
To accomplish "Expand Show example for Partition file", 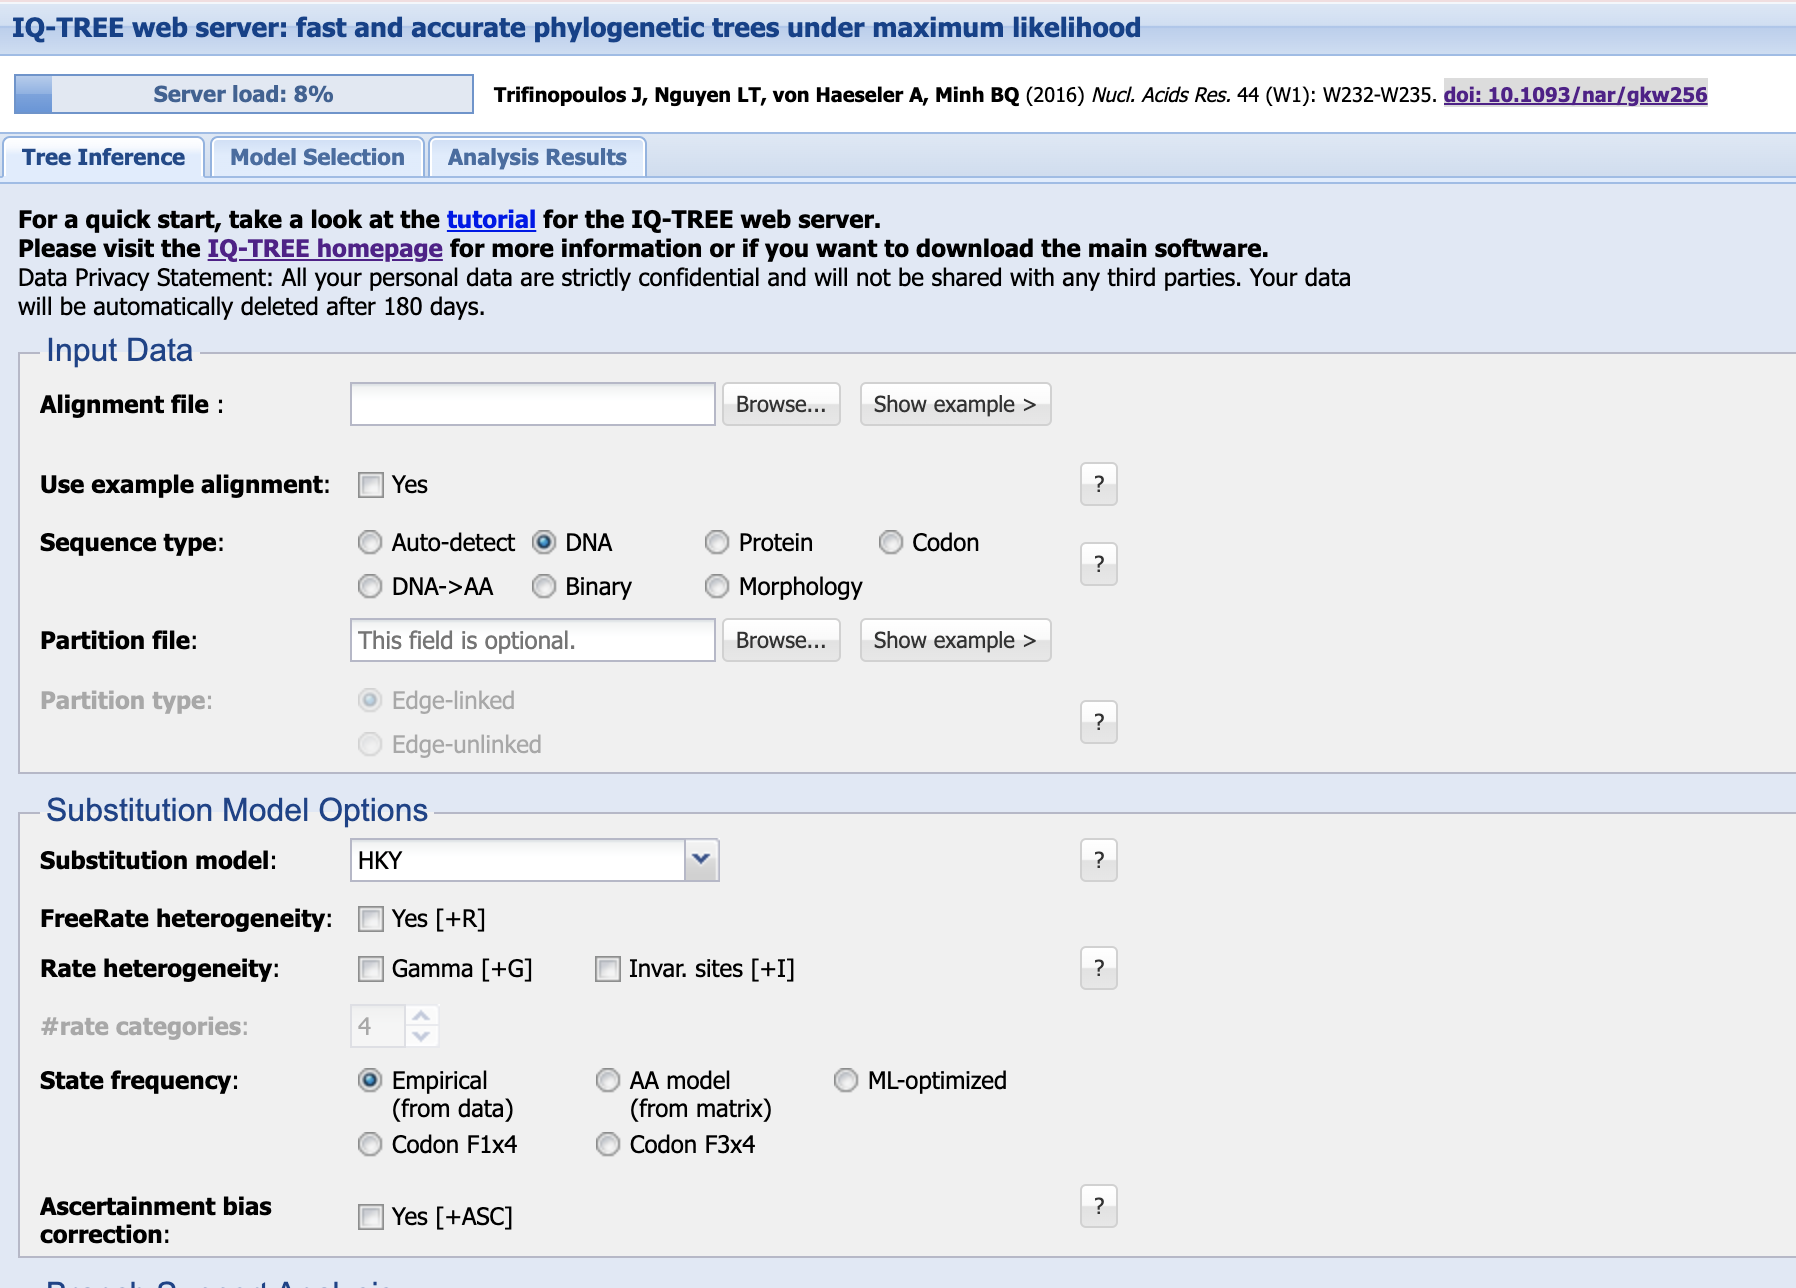I will point(955,640).
